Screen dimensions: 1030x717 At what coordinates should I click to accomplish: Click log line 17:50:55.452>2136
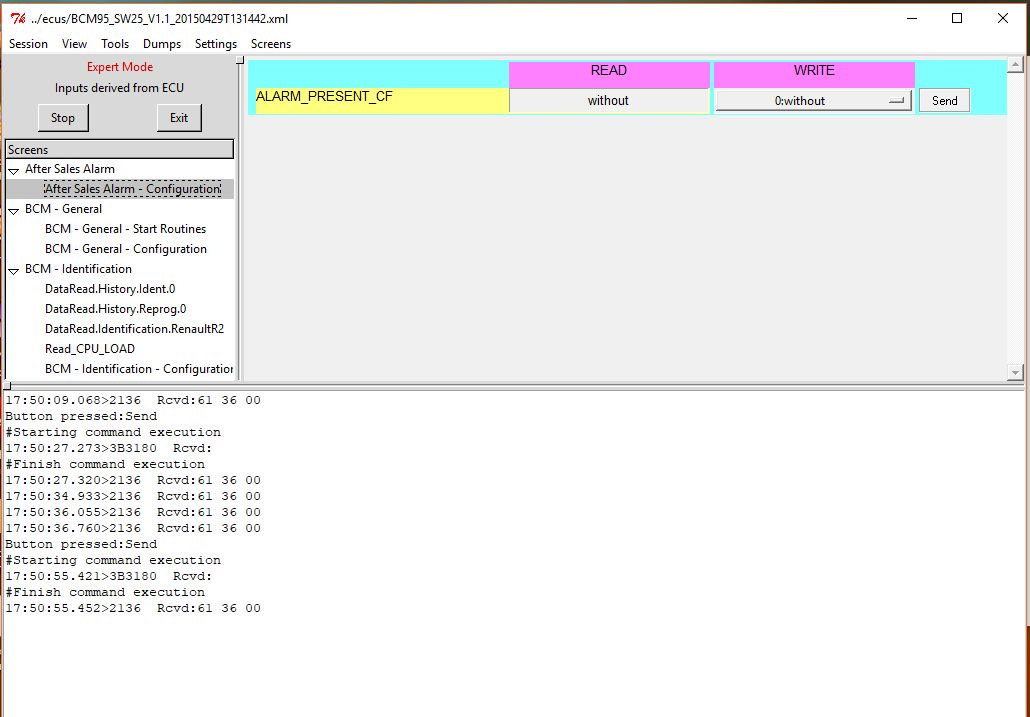pos(133,609)
